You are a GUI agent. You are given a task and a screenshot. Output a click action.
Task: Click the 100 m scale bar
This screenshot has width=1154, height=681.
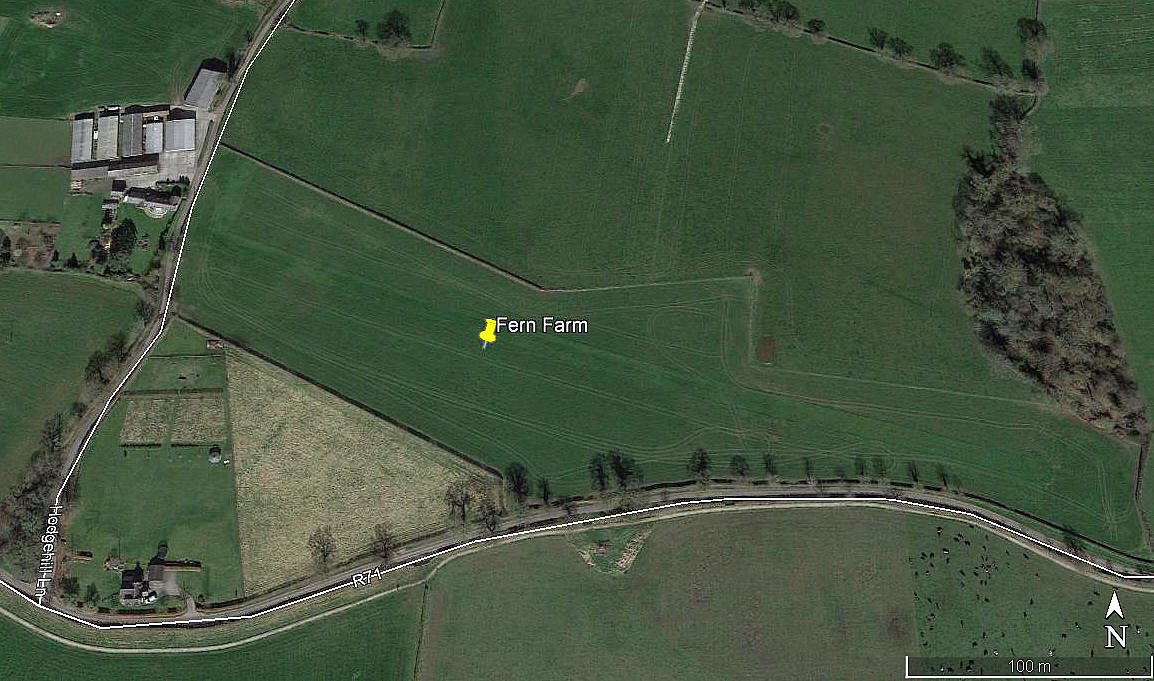tap(1029, 666)
